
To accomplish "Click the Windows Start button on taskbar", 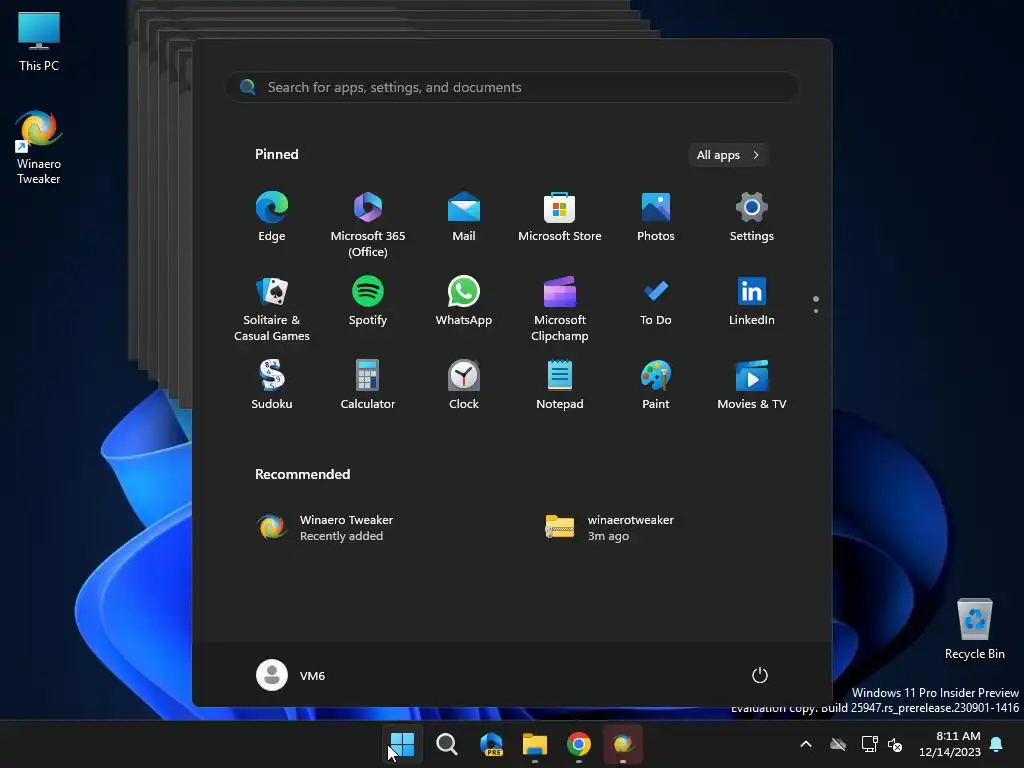I will click(402, 744).
